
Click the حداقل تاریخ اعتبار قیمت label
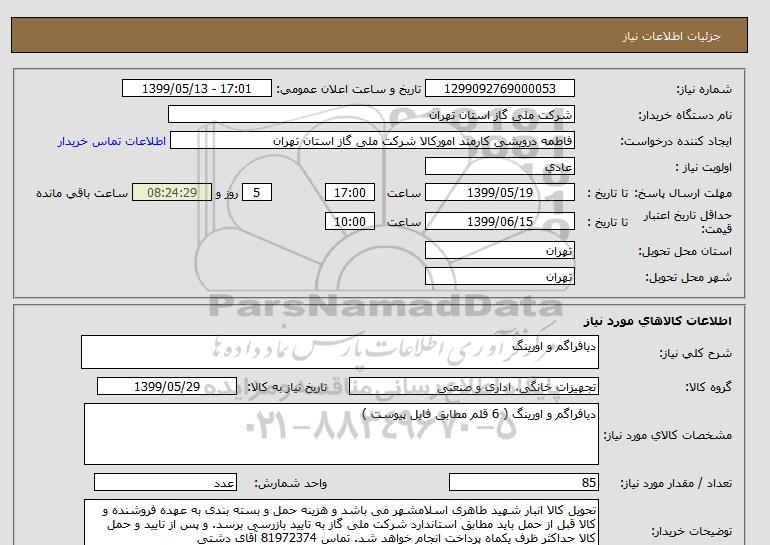pos(688,222)
